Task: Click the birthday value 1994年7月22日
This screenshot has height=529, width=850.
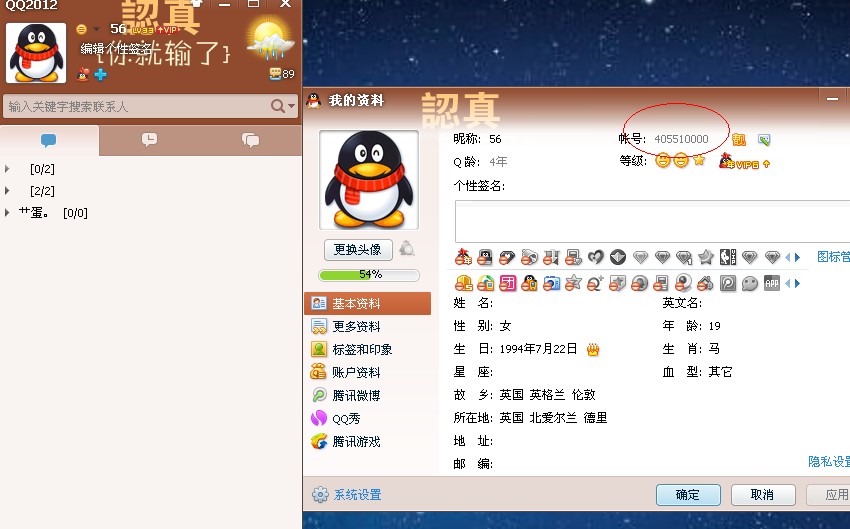Action: tap(538, 349)
